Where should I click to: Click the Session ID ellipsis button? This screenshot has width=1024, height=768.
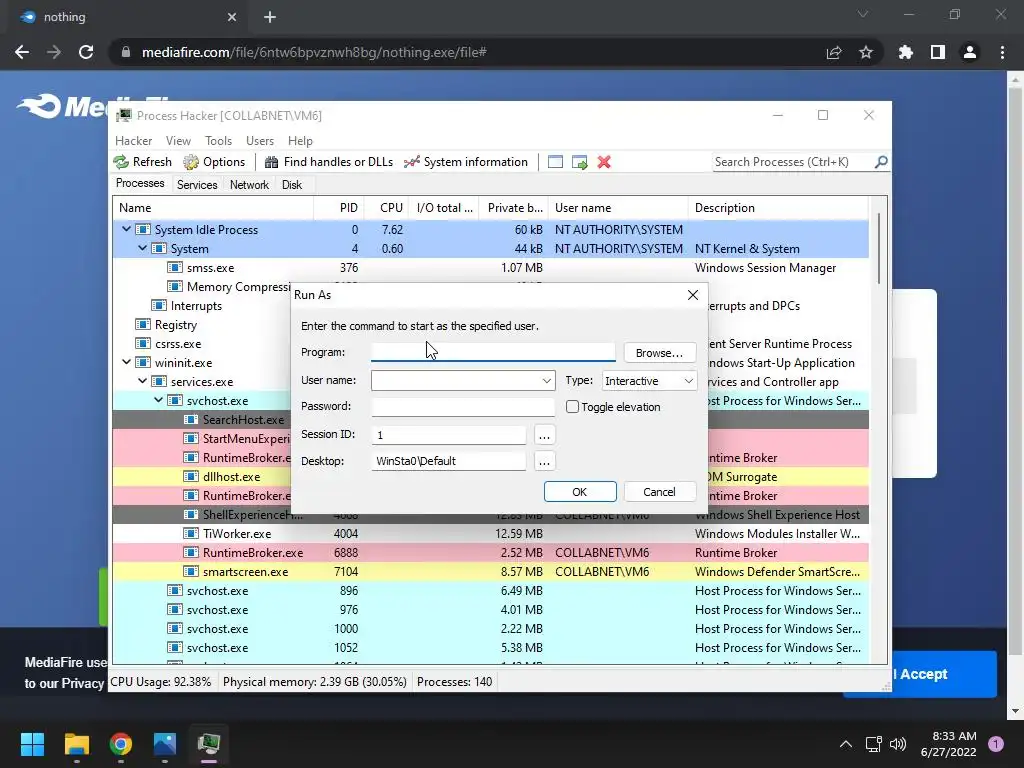pos(544,435)
